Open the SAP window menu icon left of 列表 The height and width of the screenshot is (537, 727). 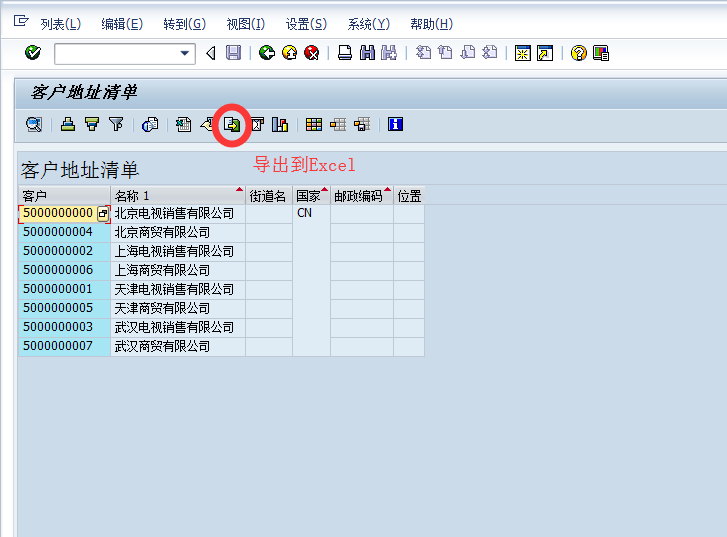click(21, 21)
